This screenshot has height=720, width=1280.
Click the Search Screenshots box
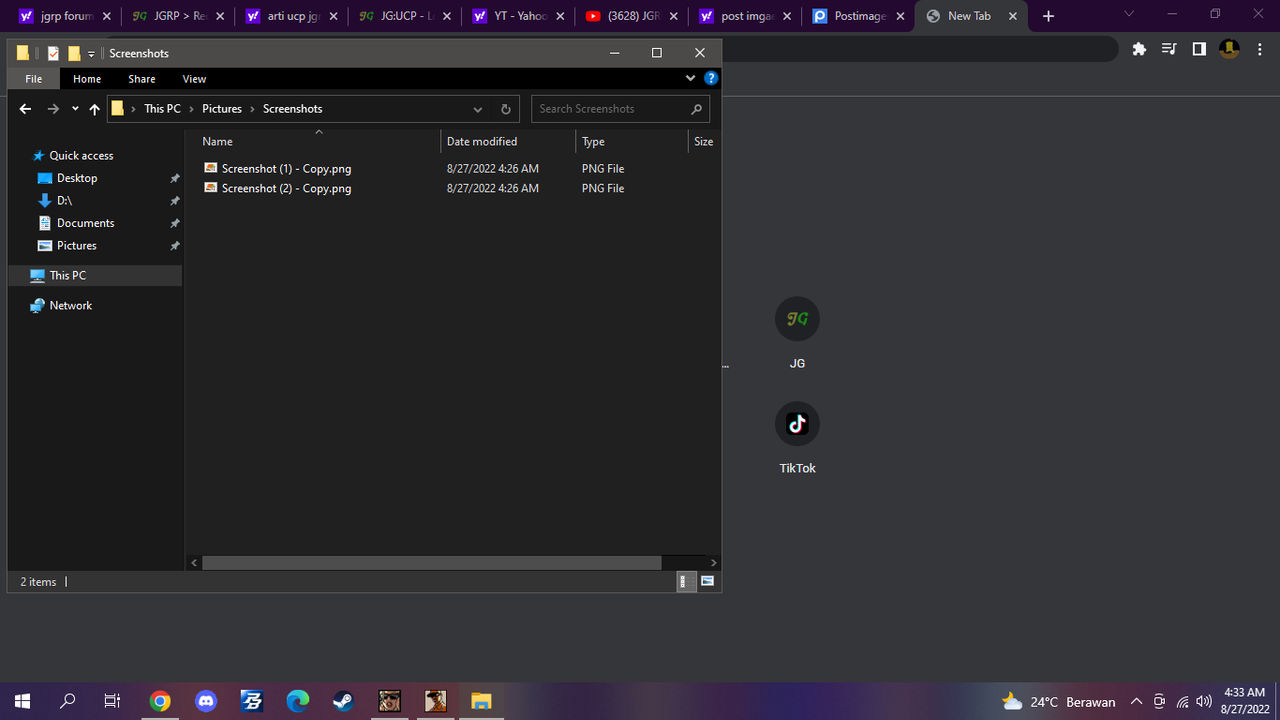point(620,109)
